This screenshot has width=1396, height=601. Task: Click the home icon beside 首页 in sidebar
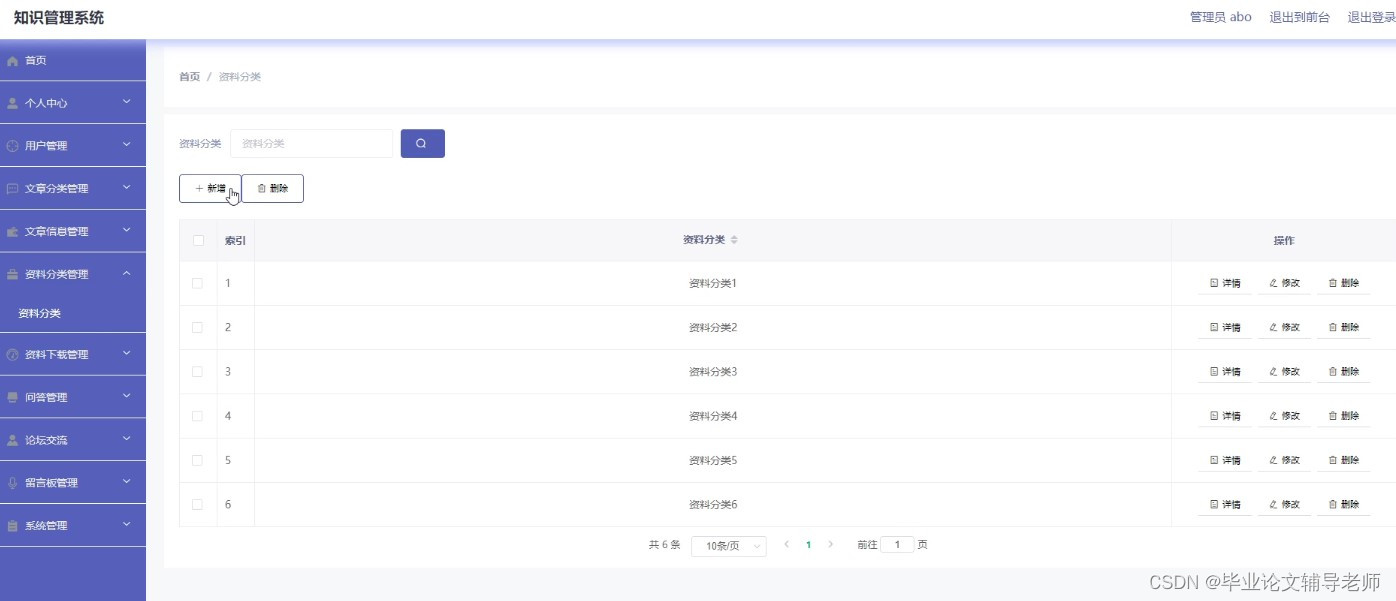click(x=12, y=61)
